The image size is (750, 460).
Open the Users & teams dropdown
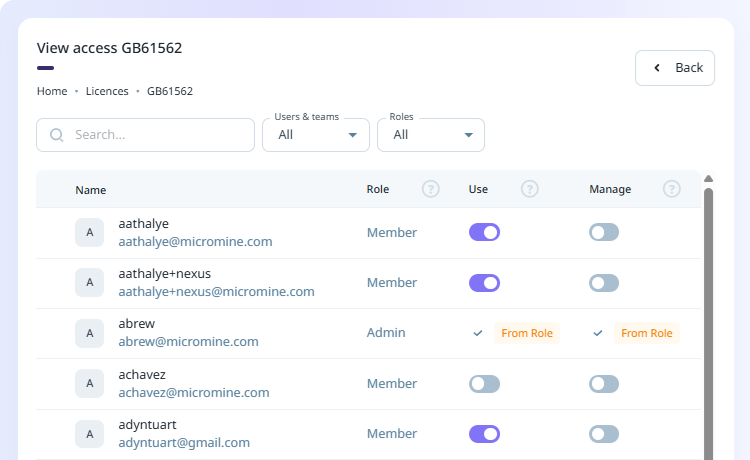tap(316, 135)
